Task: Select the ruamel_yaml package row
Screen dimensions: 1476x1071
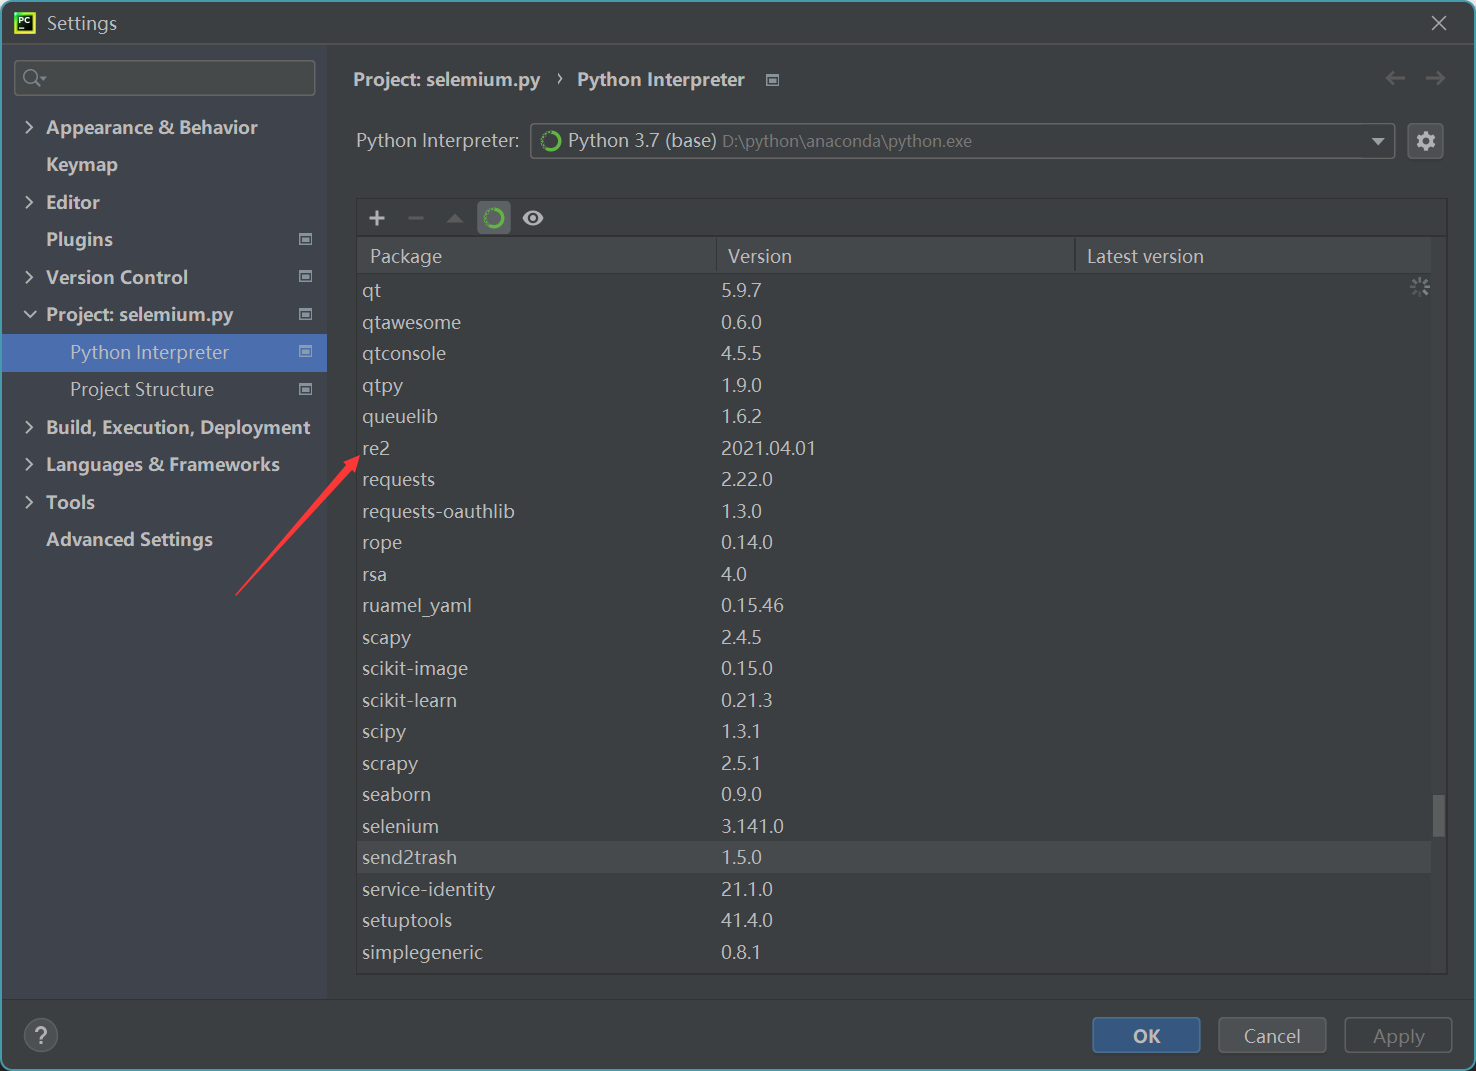Action: (894, 605)
